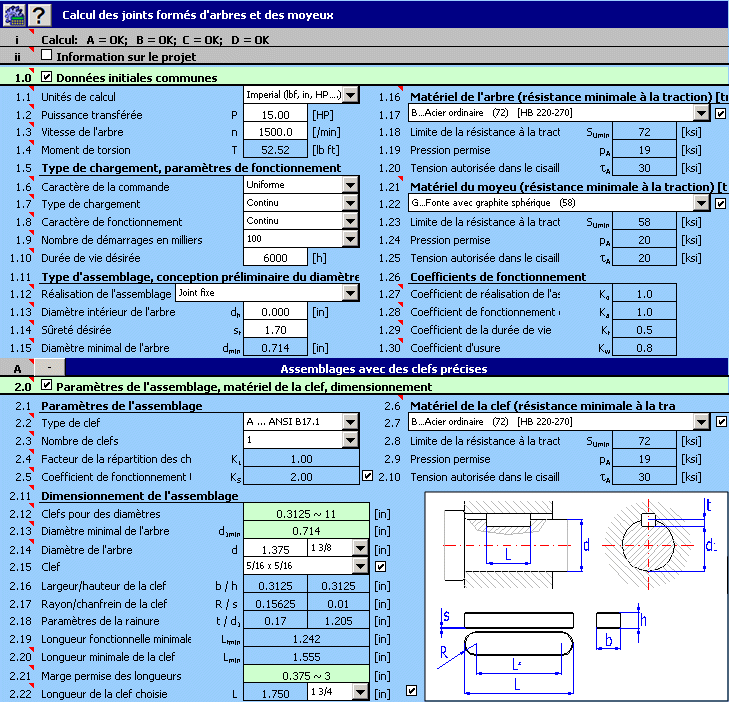This screenshot has width=729, height=702.
Task: Open Caractère de fonctionnement dropdown
Action: [351, 221]
